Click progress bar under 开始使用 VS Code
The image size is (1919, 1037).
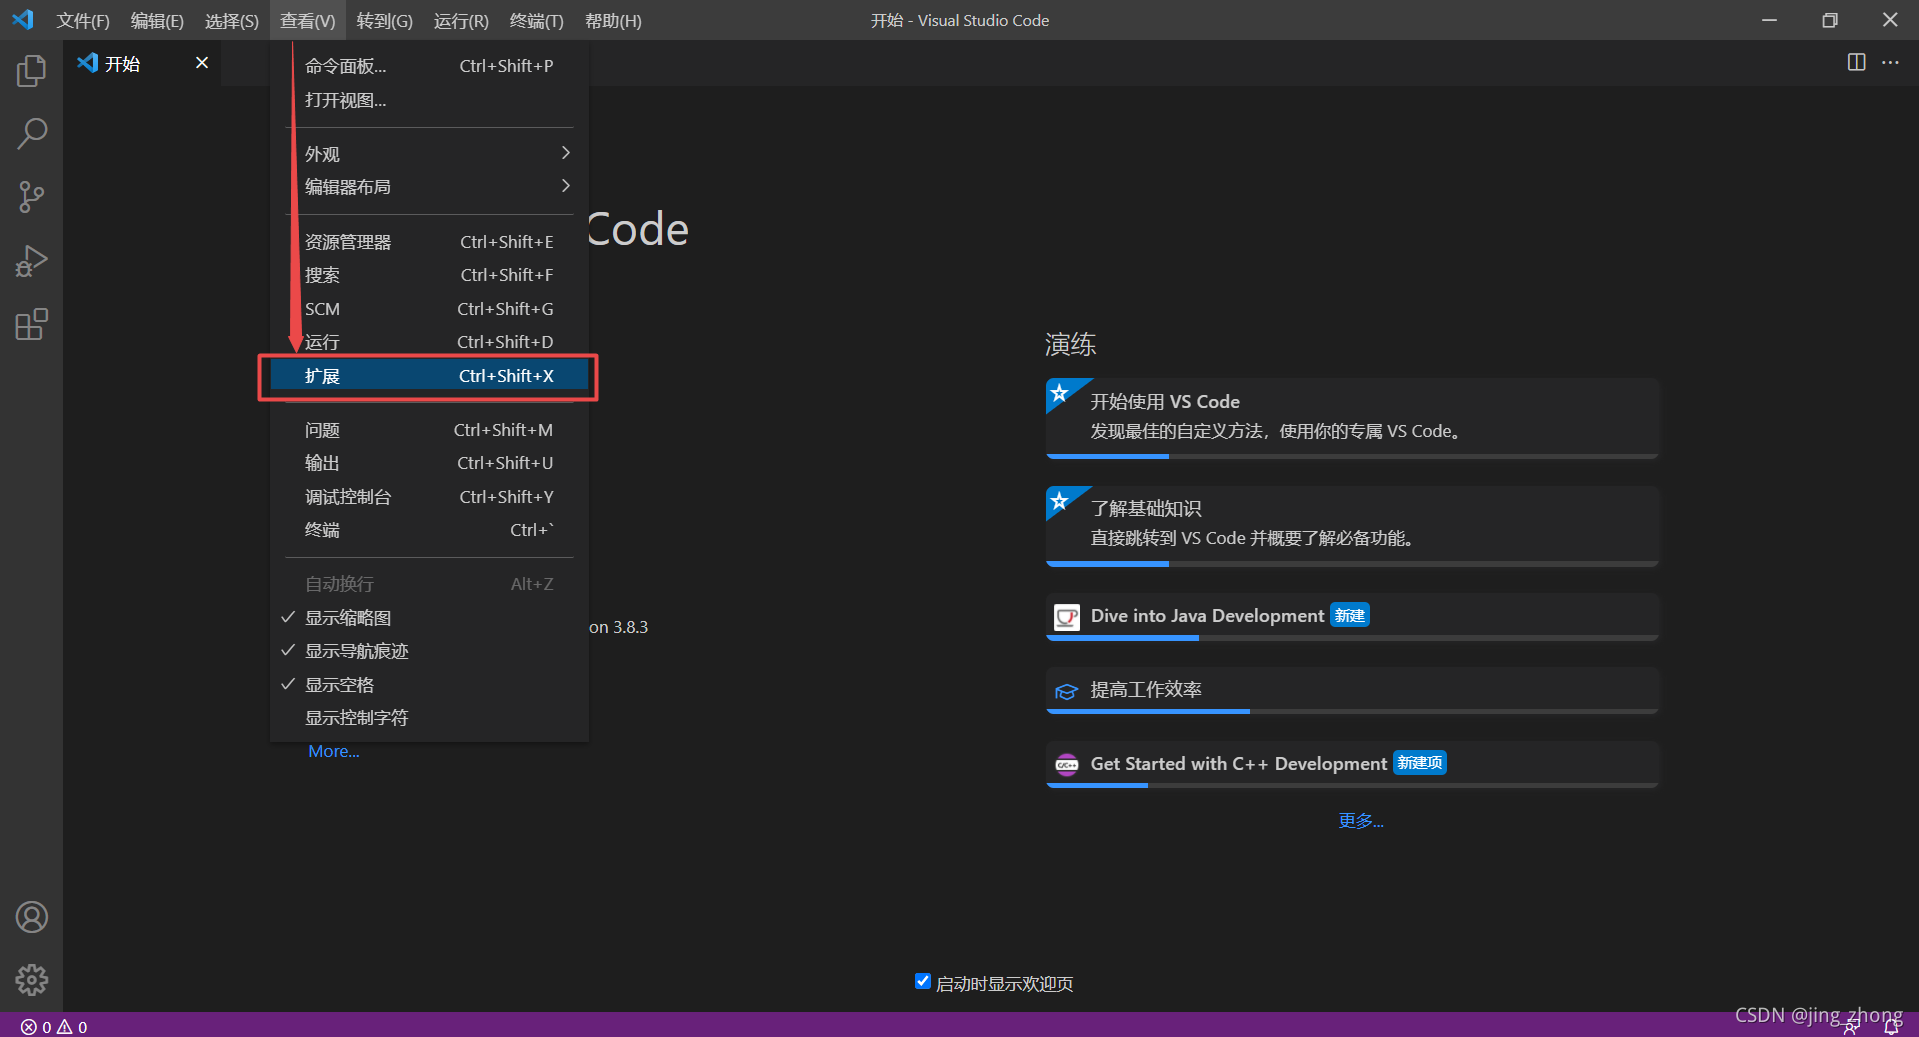tap(1352, 456)
